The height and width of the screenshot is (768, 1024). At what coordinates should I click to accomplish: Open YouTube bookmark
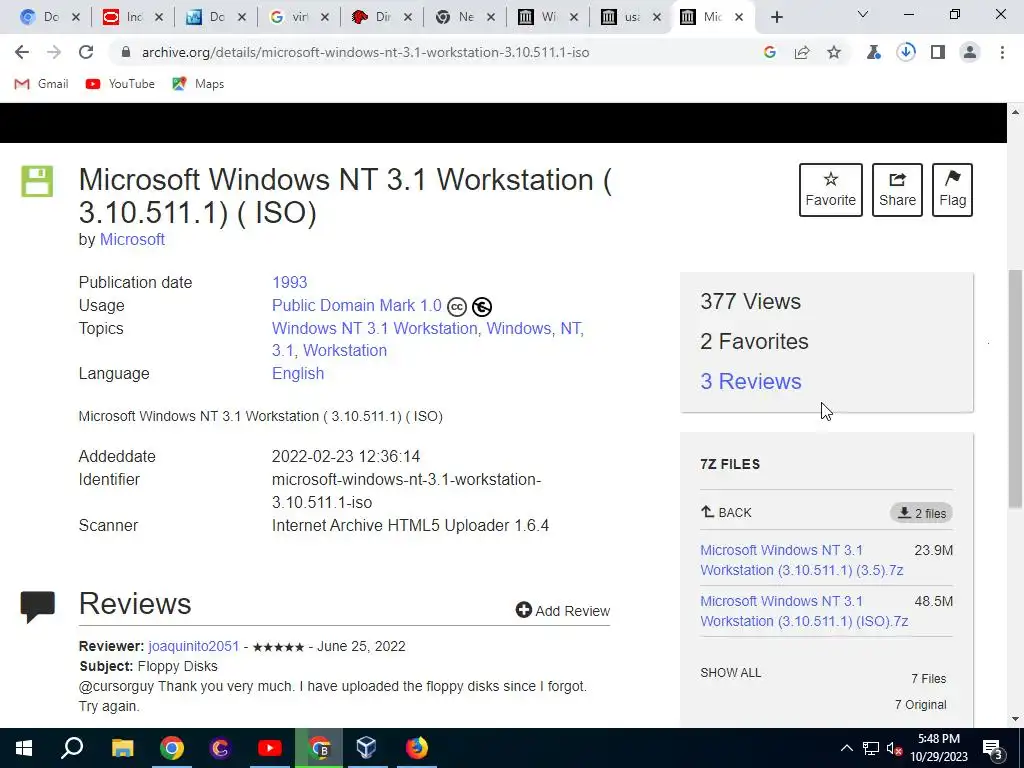tap(120, 84)
